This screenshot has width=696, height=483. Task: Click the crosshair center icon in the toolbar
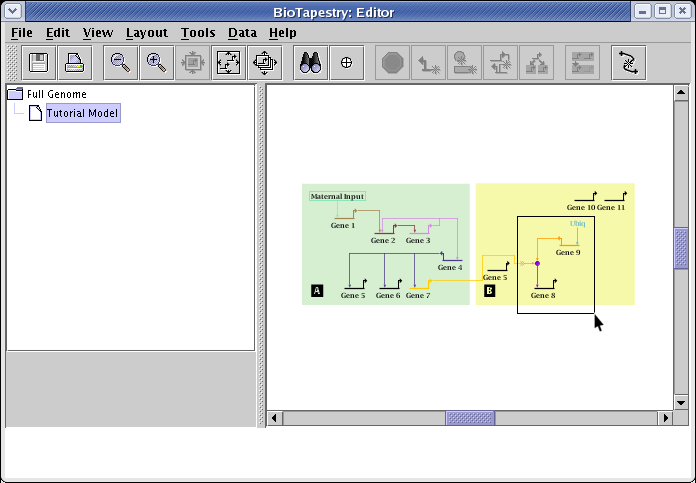[347, 63]
